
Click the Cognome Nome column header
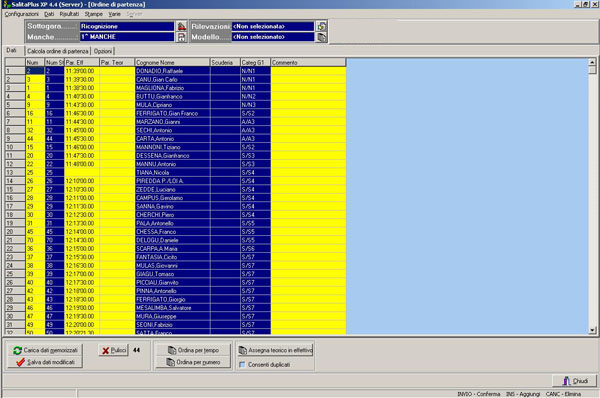(172, 62)
